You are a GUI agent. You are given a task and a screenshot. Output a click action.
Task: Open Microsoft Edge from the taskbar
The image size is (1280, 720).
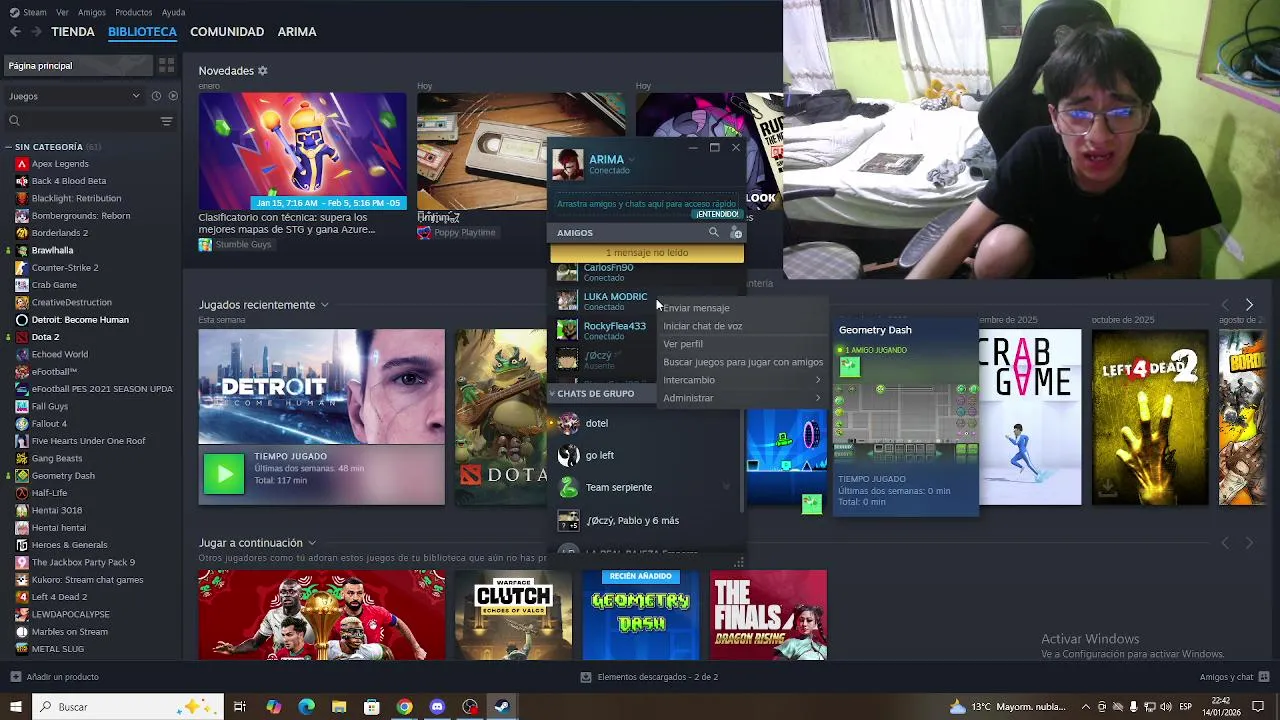[x=306, y=707]
